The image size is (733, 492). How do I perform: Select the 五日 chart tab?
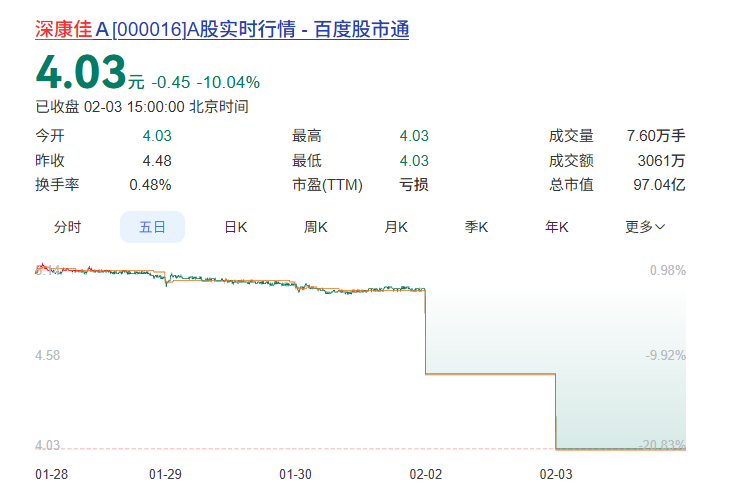152,227
